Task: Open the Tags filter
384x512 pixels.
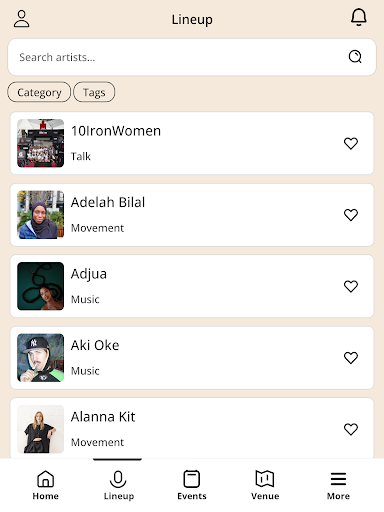Action: point(94,92)
